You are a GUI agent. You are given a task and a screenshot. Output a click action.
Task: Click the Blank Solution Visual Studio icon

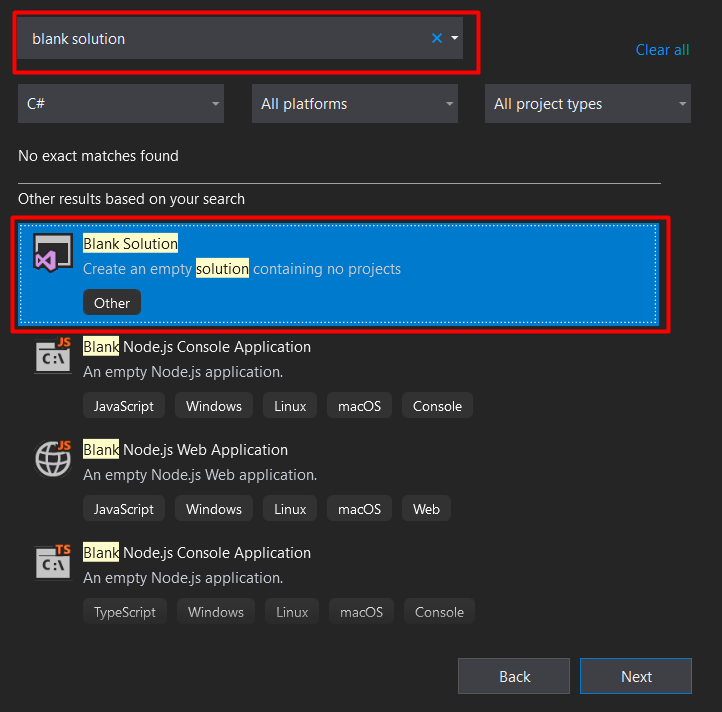click(x=52, y=252)
